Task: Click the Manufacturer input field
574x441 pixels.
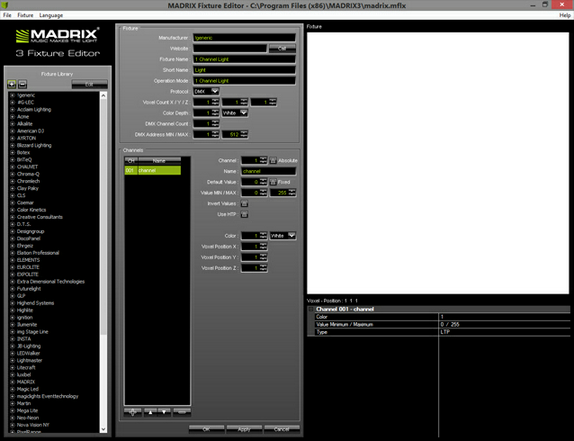Action: click(x=244, y=38)
